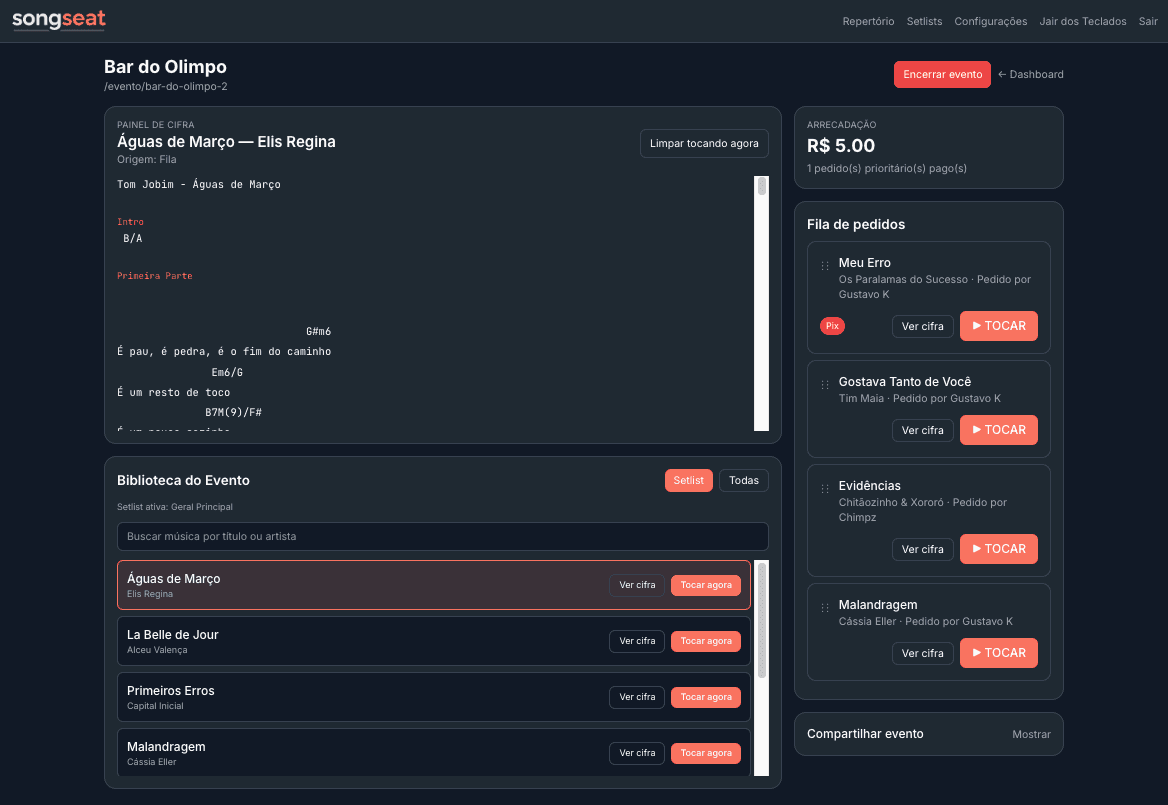Image resolution: width=1168 pixels, height=805 pixels.
Task: Click the Em6/G chord in the sheet
Action: [227, 372]
